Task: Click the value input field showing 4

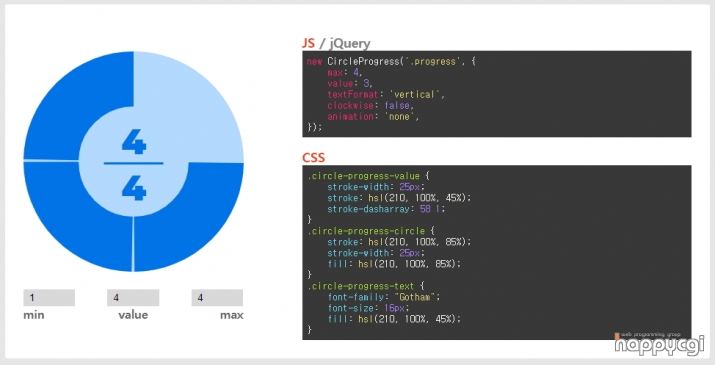Action: 133,297
